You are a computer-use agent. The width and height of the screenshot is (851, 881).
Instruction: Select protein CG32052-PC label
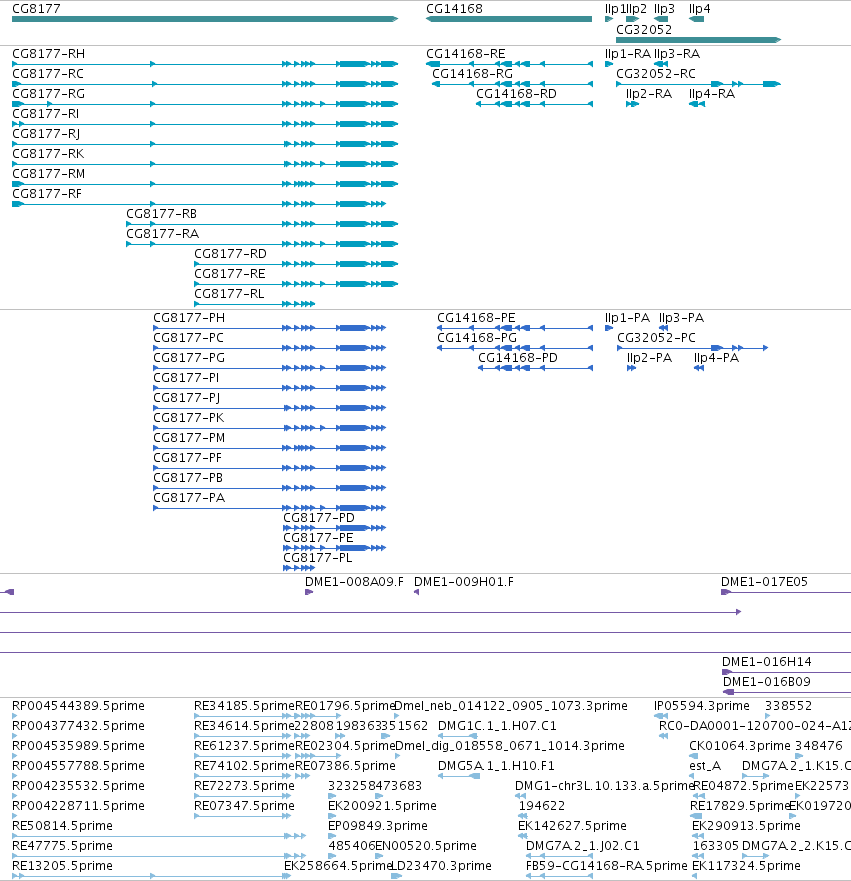pos(657,338)
